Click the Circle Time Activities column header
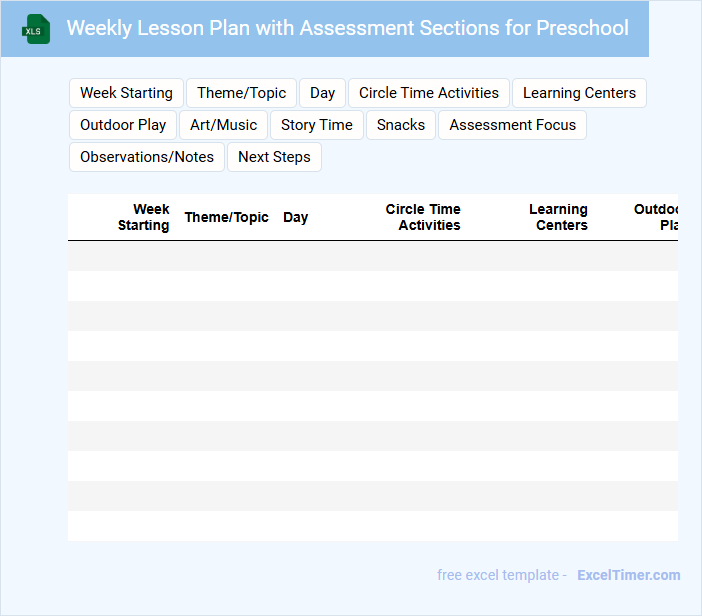 (423, 217)
